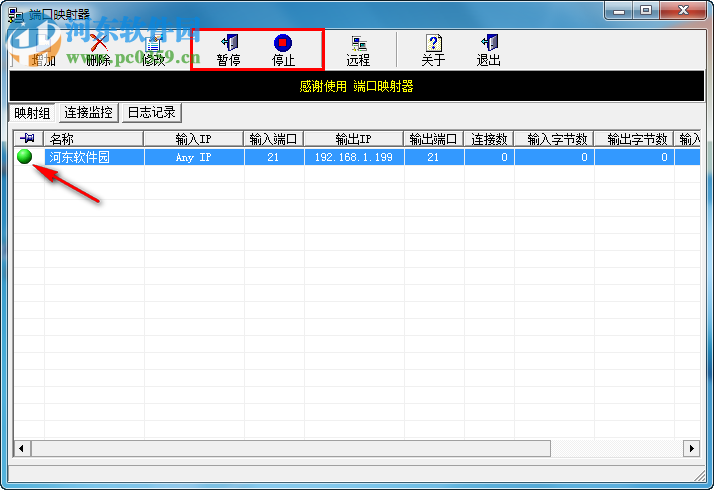
Task: Sort by the 输出端口 column header
Action: [x=434, y=138]
